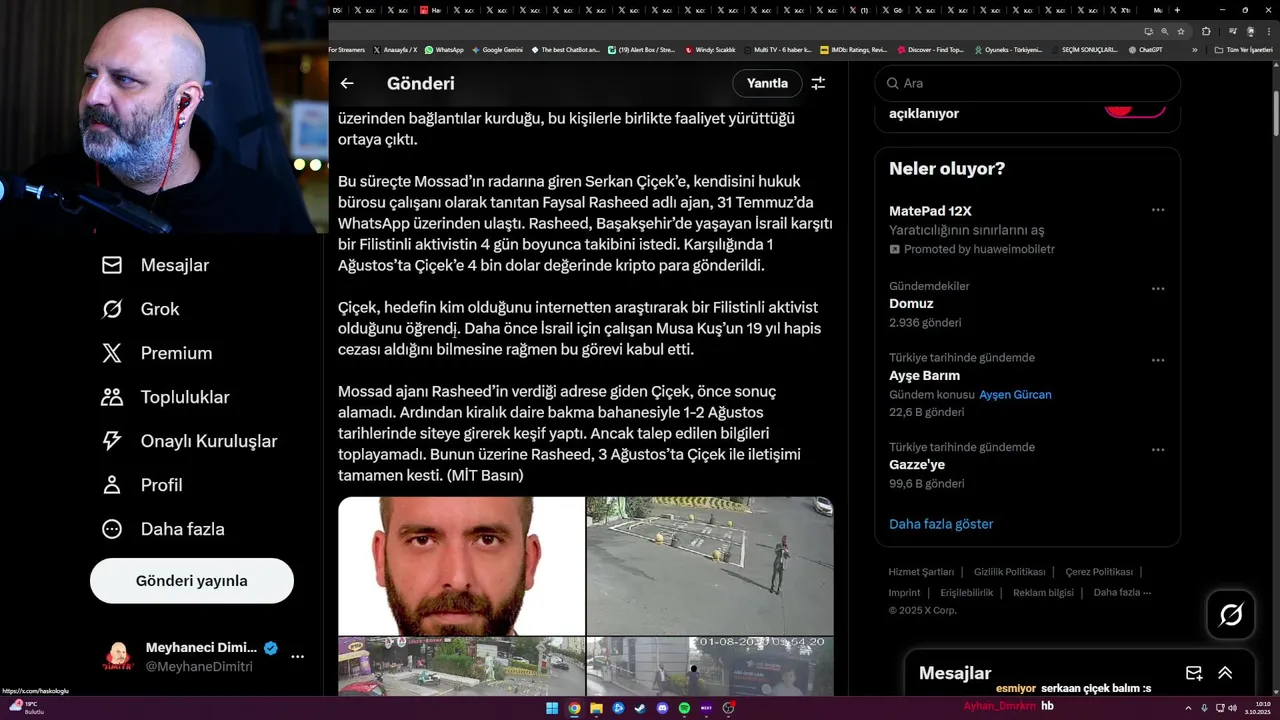Open the Ayşe Barım trending topic

pyautogui.click(x=1027, y=384)
